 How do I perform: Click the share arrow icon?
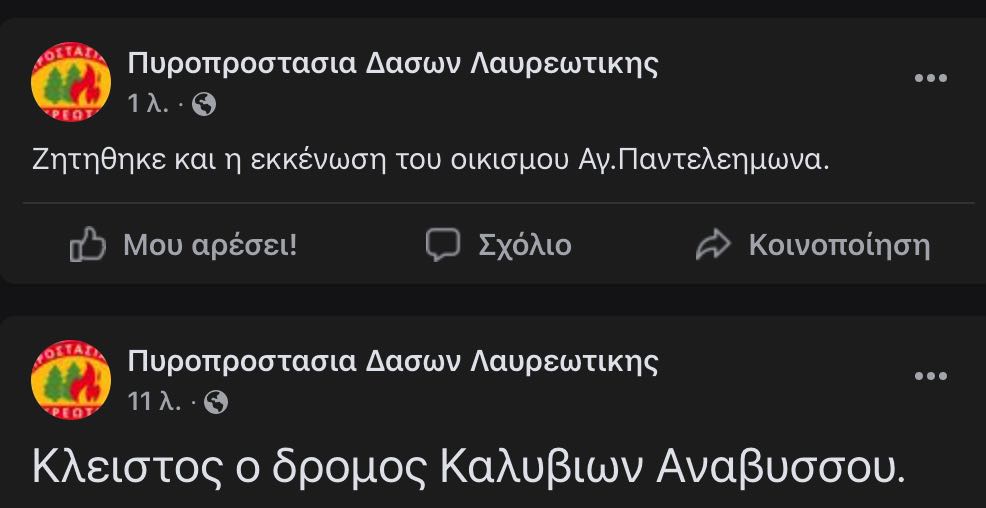tap(713, 245)
